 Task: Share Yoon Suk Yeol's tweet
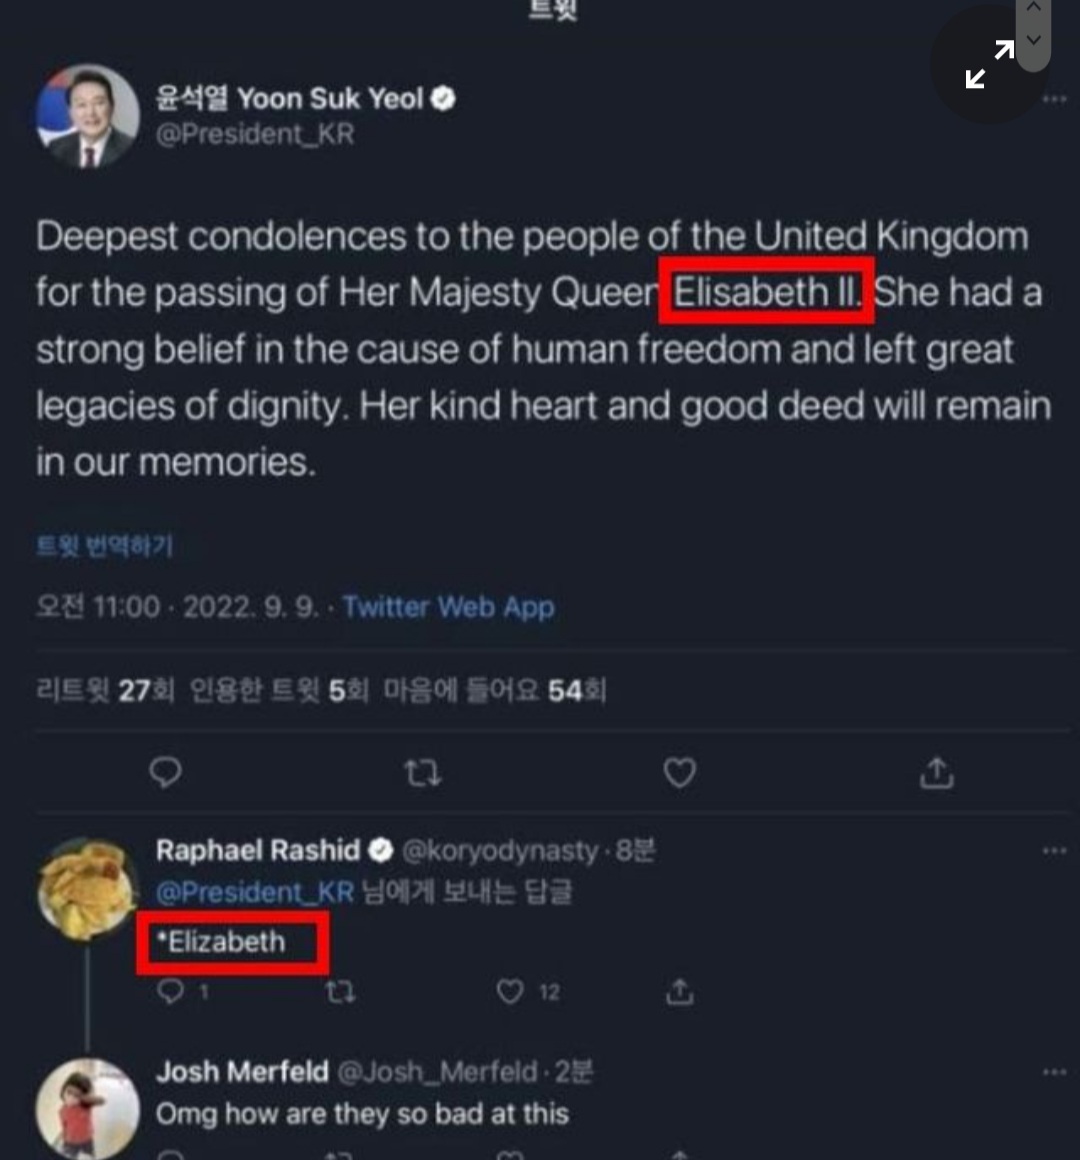click(x=936, y=773)
